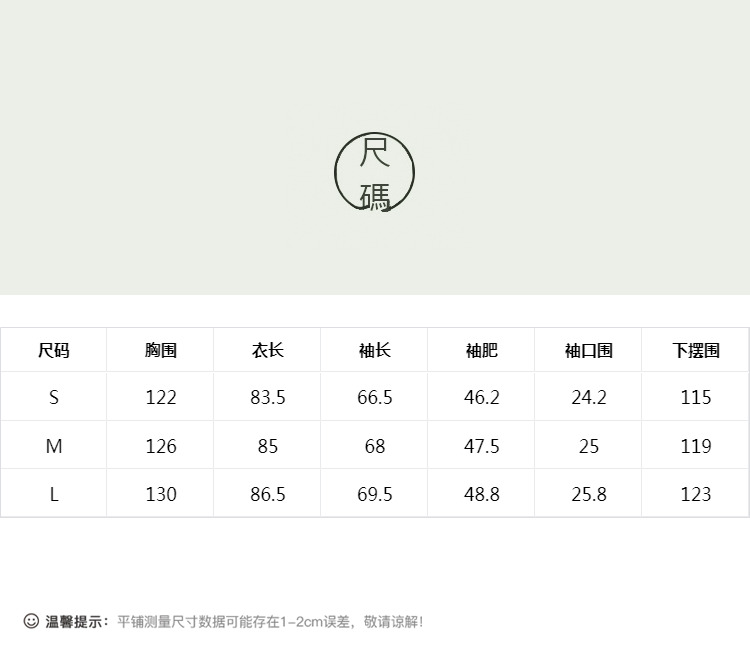The width and height of the screenshot is (750, 651).
Task: Select the 尺码 column header
Action: [x=54, y=350]
